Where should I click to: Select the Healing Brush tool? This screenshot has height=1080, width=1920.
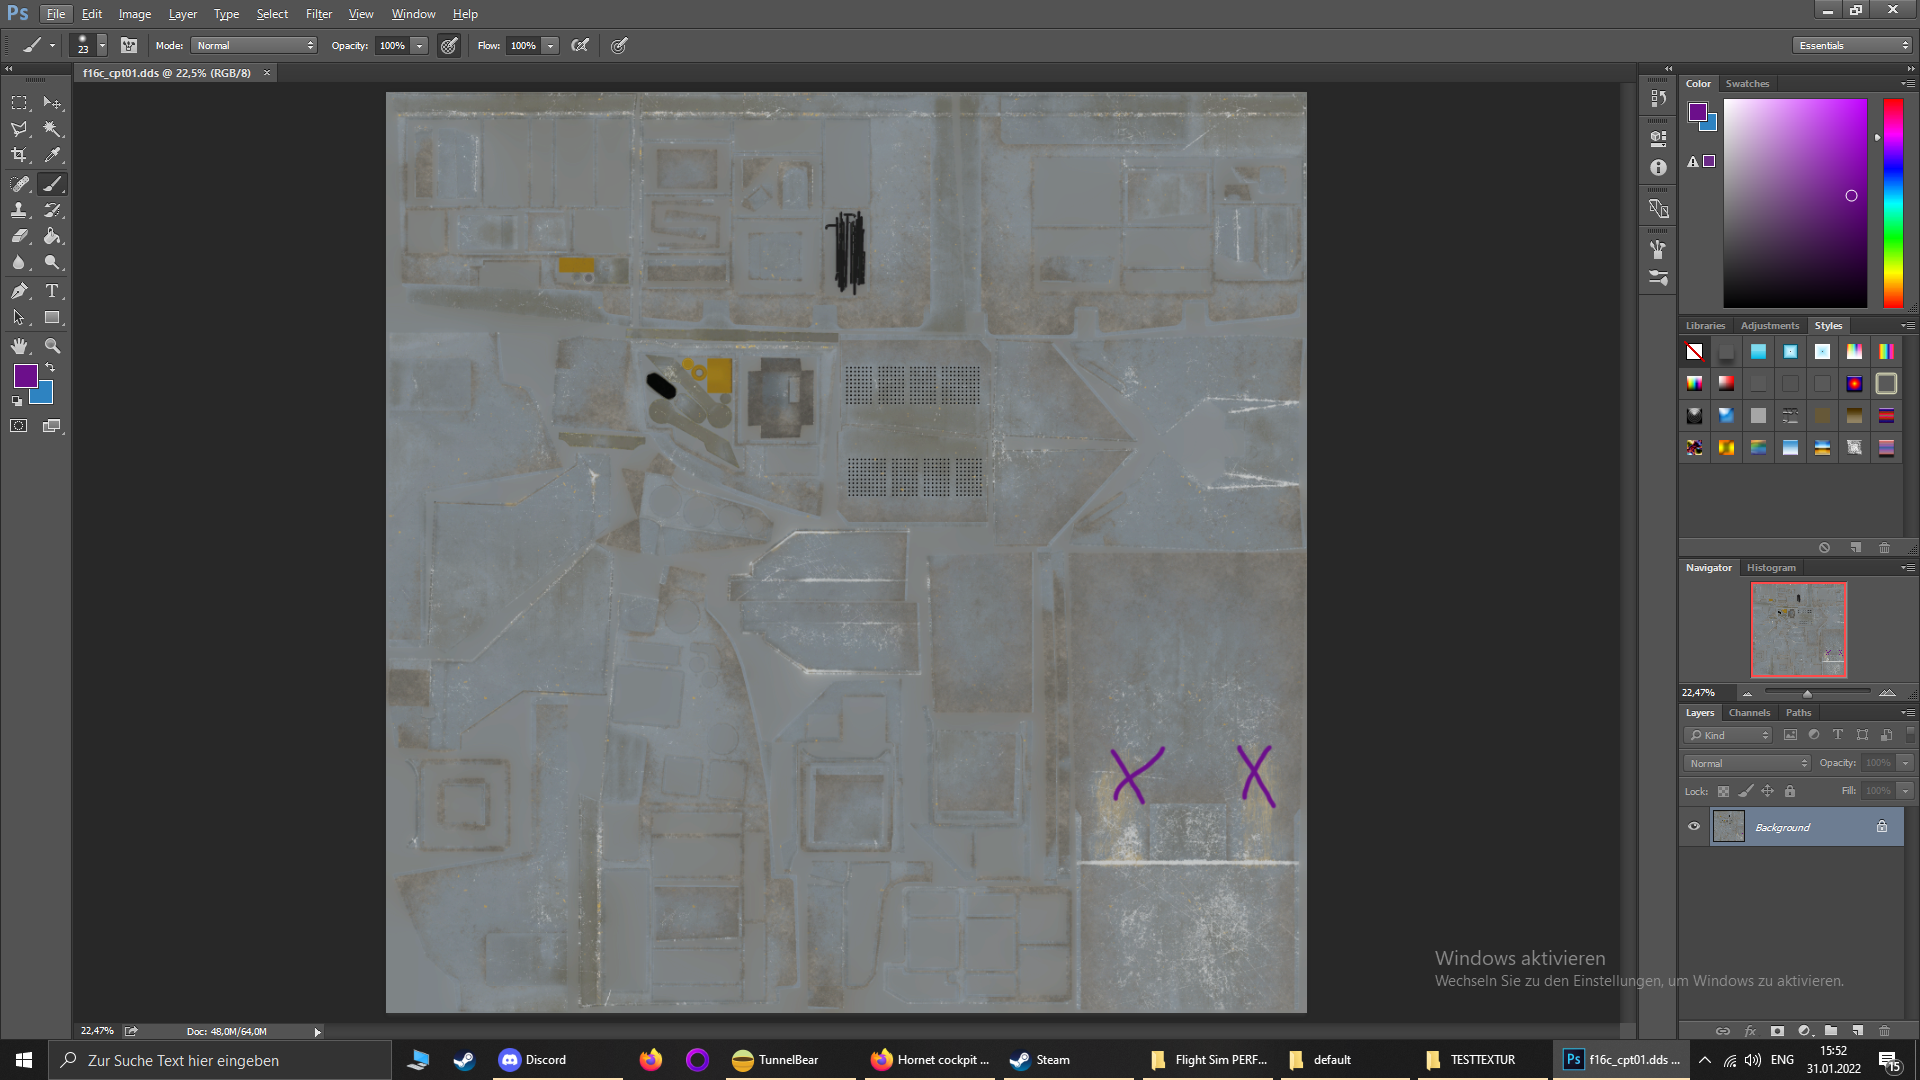click(19, 184)
